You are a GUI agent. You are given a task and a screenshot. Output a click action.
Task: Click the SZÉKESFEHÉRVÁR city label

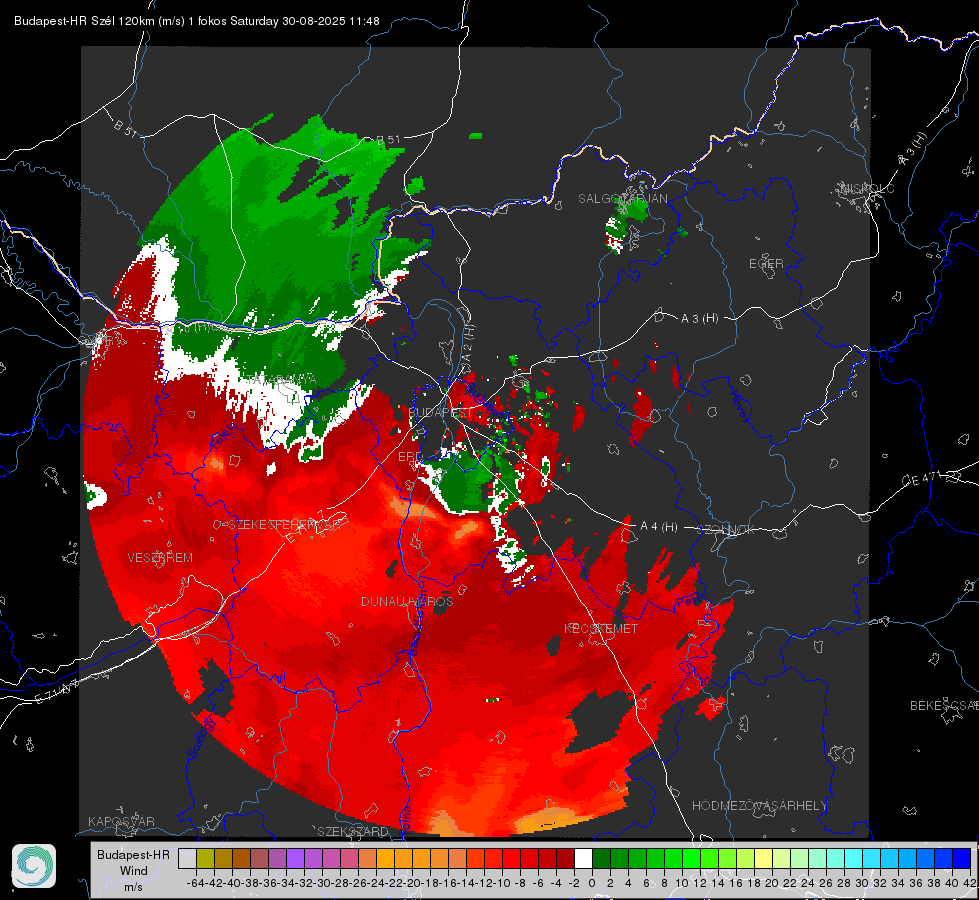coord(285,525)
